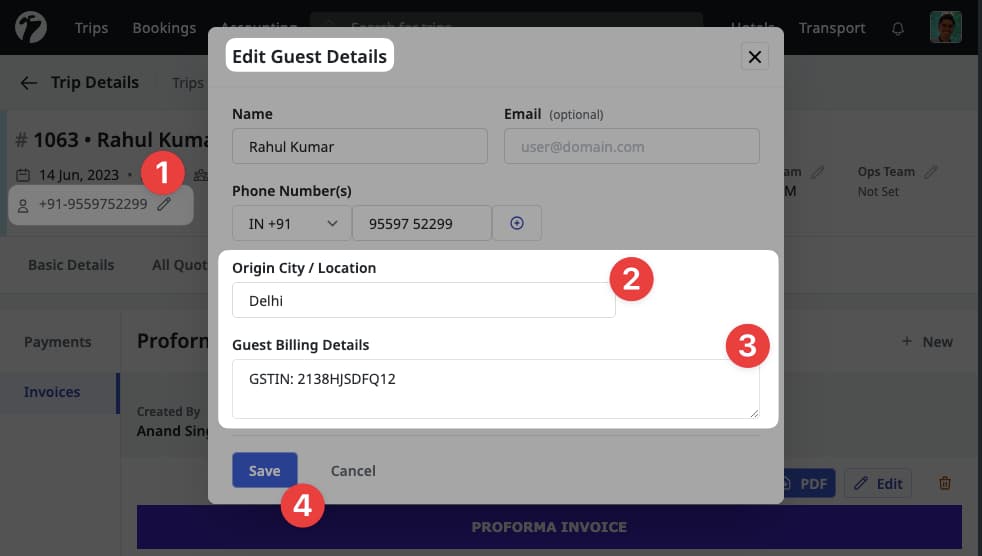Switch to the Basic Details tab
Viewport: 982px width, 556px height.
coord(71,265)
